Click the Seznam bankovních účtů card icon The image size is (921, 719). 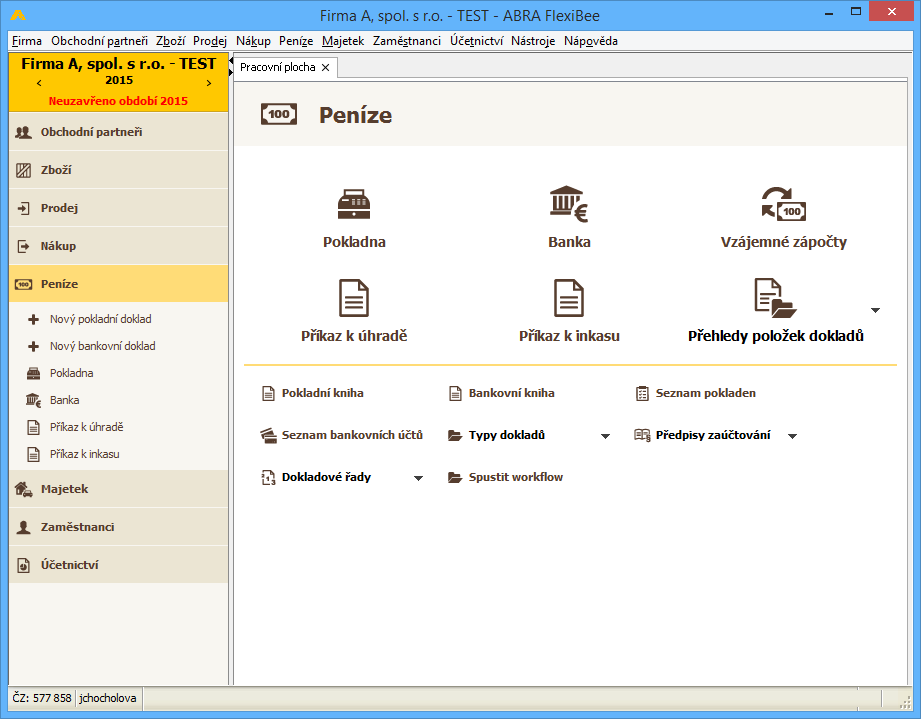pyautogui.click(x=267, y=435)
